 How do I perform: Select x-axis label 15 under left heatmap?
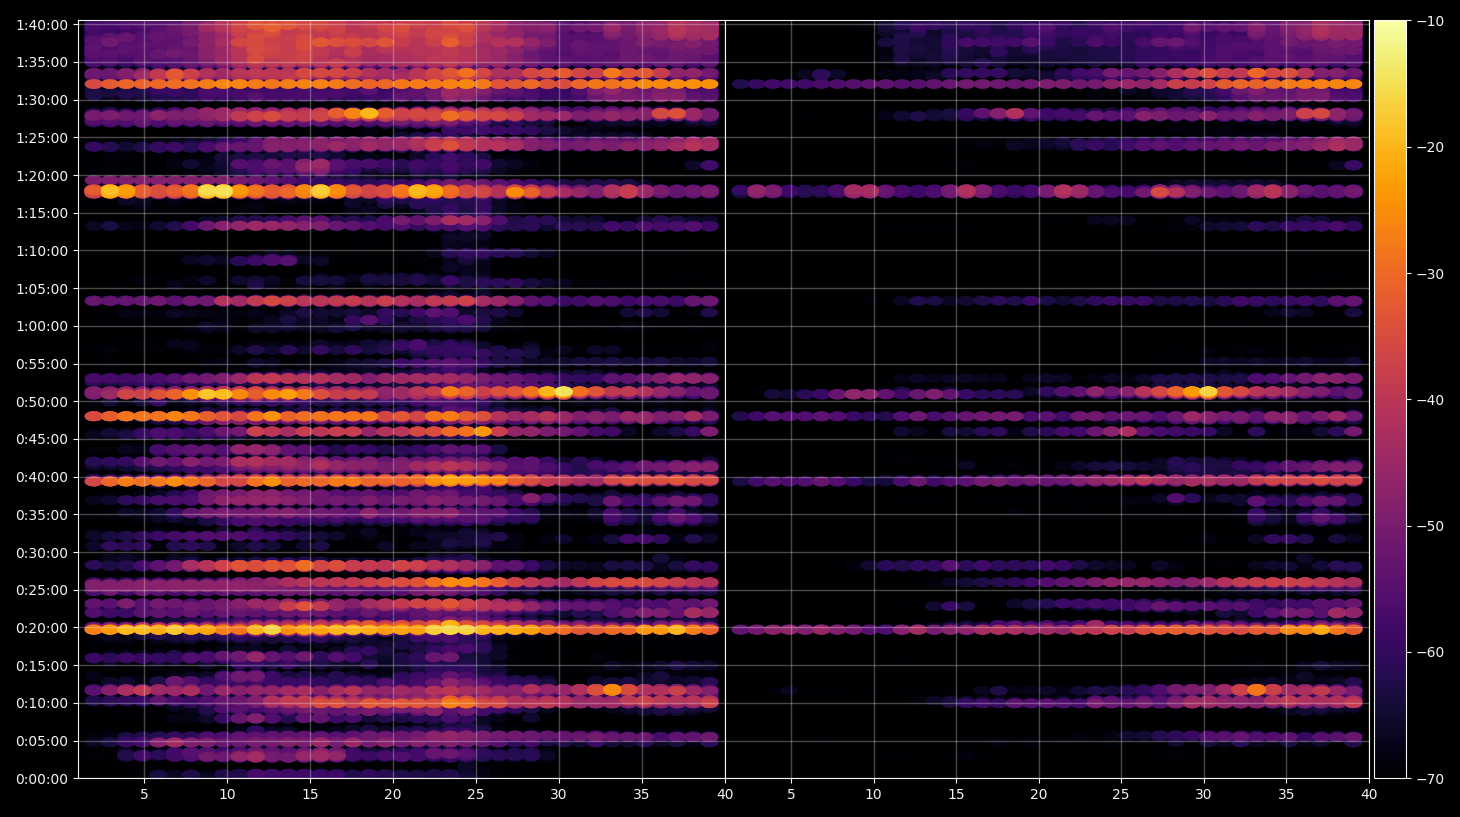tap(310, 795)
